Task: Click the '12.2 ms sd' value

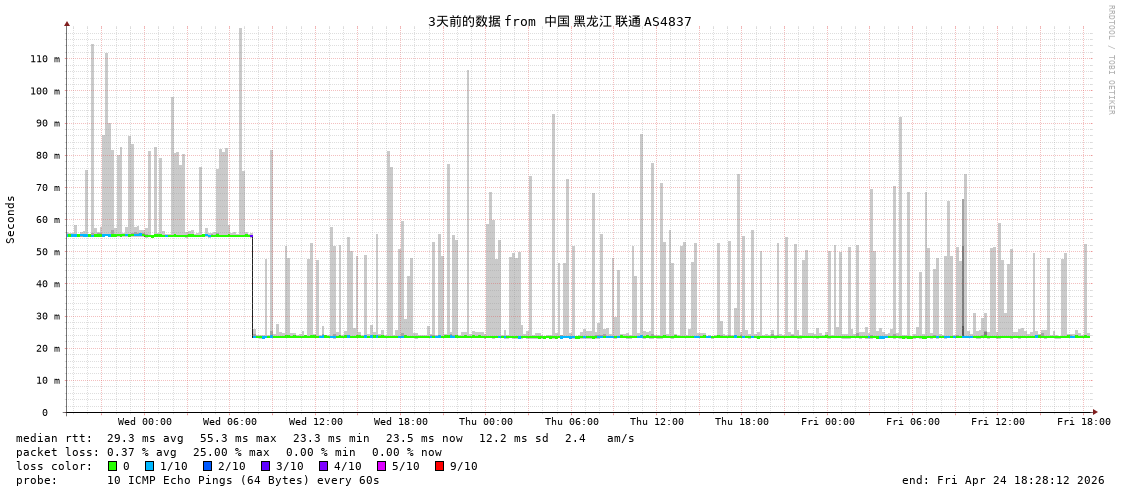Action: (514, 438)
